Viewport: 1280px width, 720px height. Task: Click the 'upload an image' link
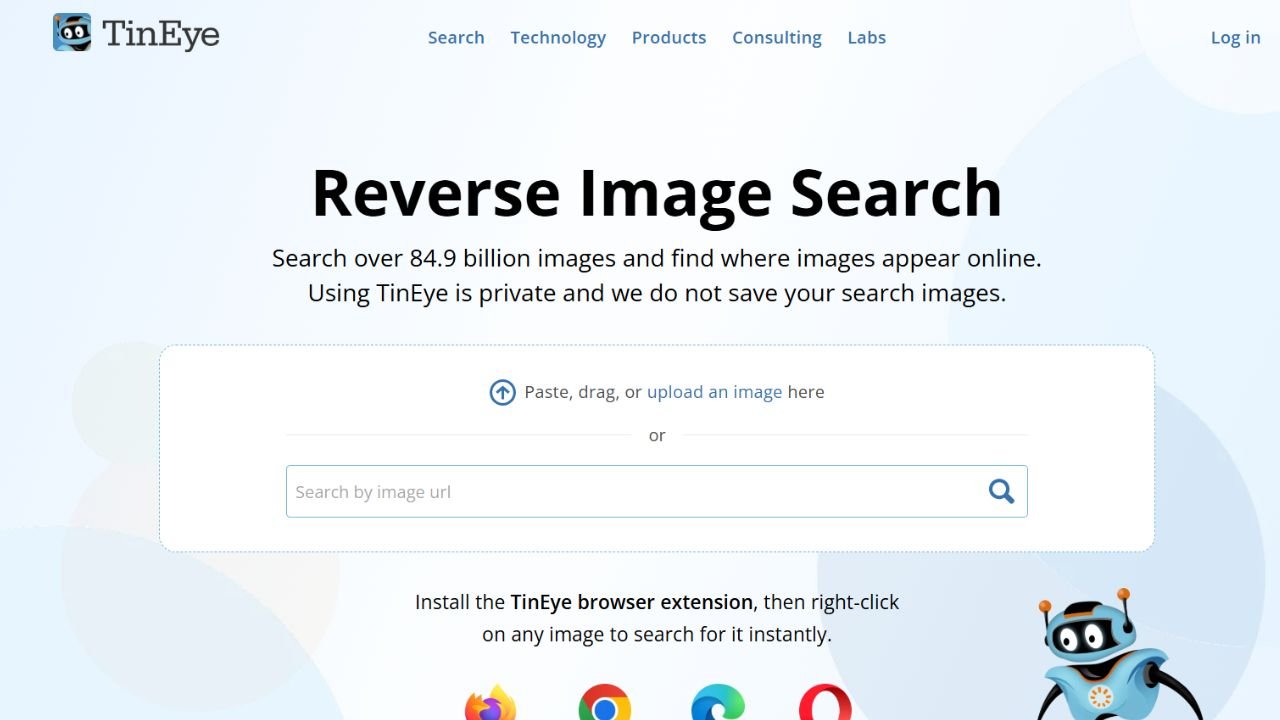pos(715,392)
